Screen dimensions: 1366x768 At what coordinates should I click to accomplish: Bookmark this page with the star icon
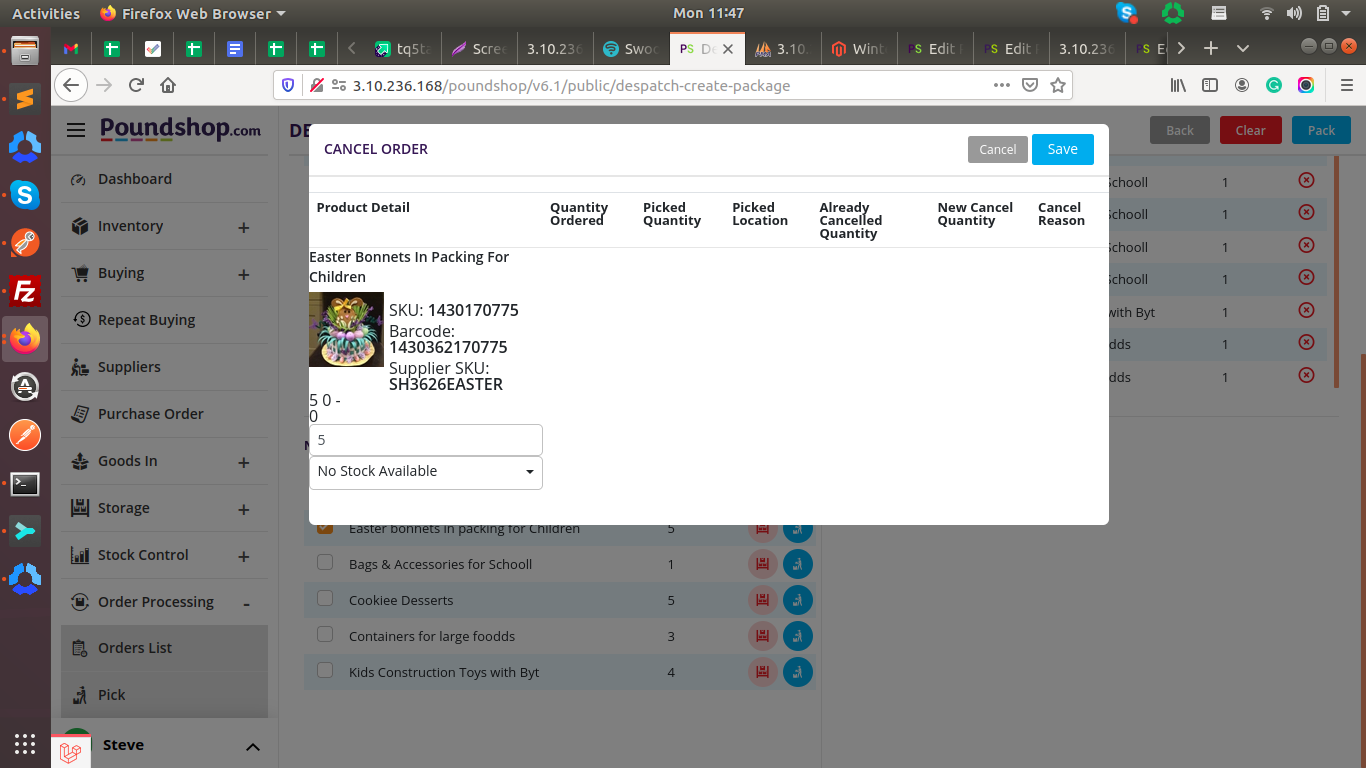1057,86
